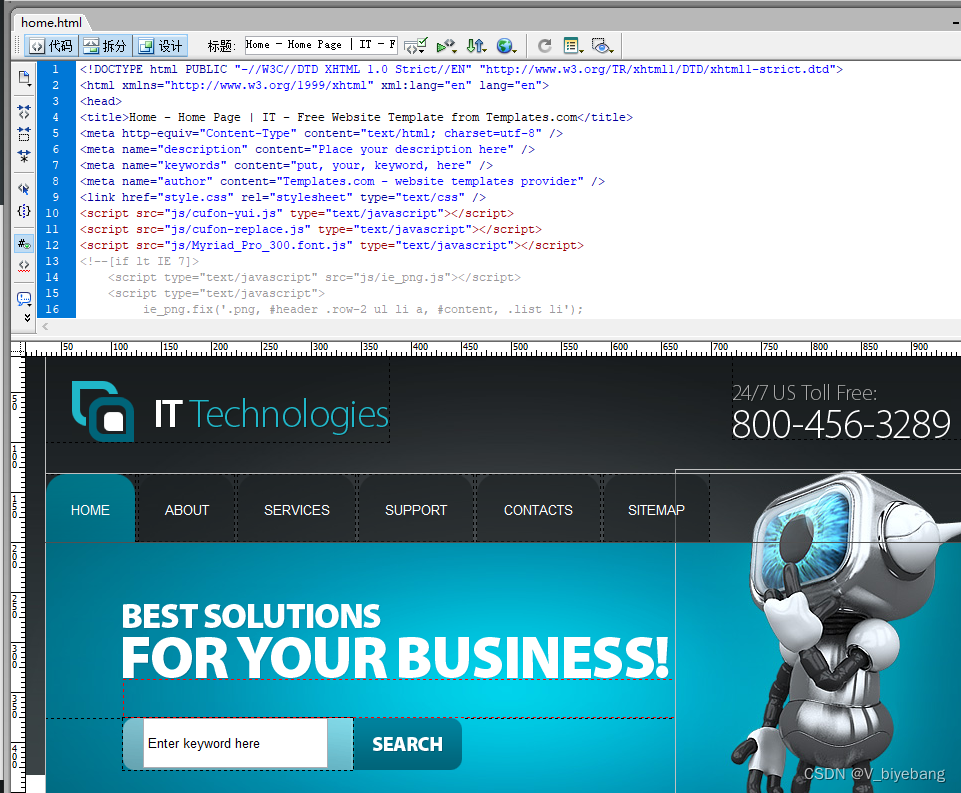The height and width of the screenshot is (793, 961).
Task: Click the <!--[if lt IE 7]> comment line
Action: (139, 261)
